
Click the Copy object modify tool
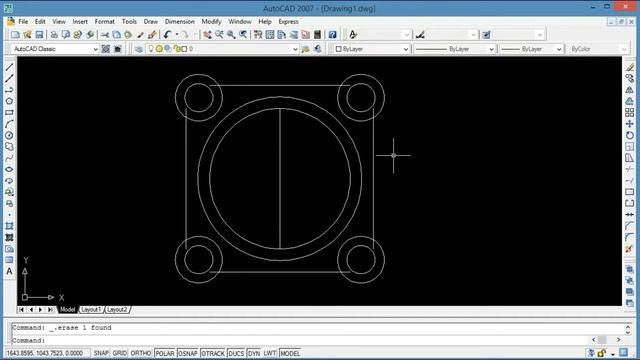[x=630, y=78]
